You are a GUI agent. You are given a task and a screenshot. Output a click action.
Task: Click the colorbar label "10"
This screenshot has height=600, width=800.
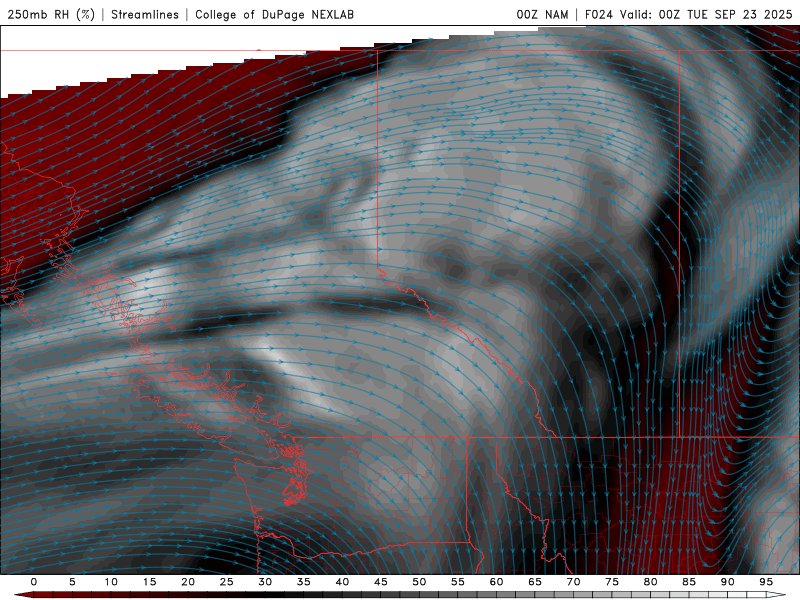[111, 582]
